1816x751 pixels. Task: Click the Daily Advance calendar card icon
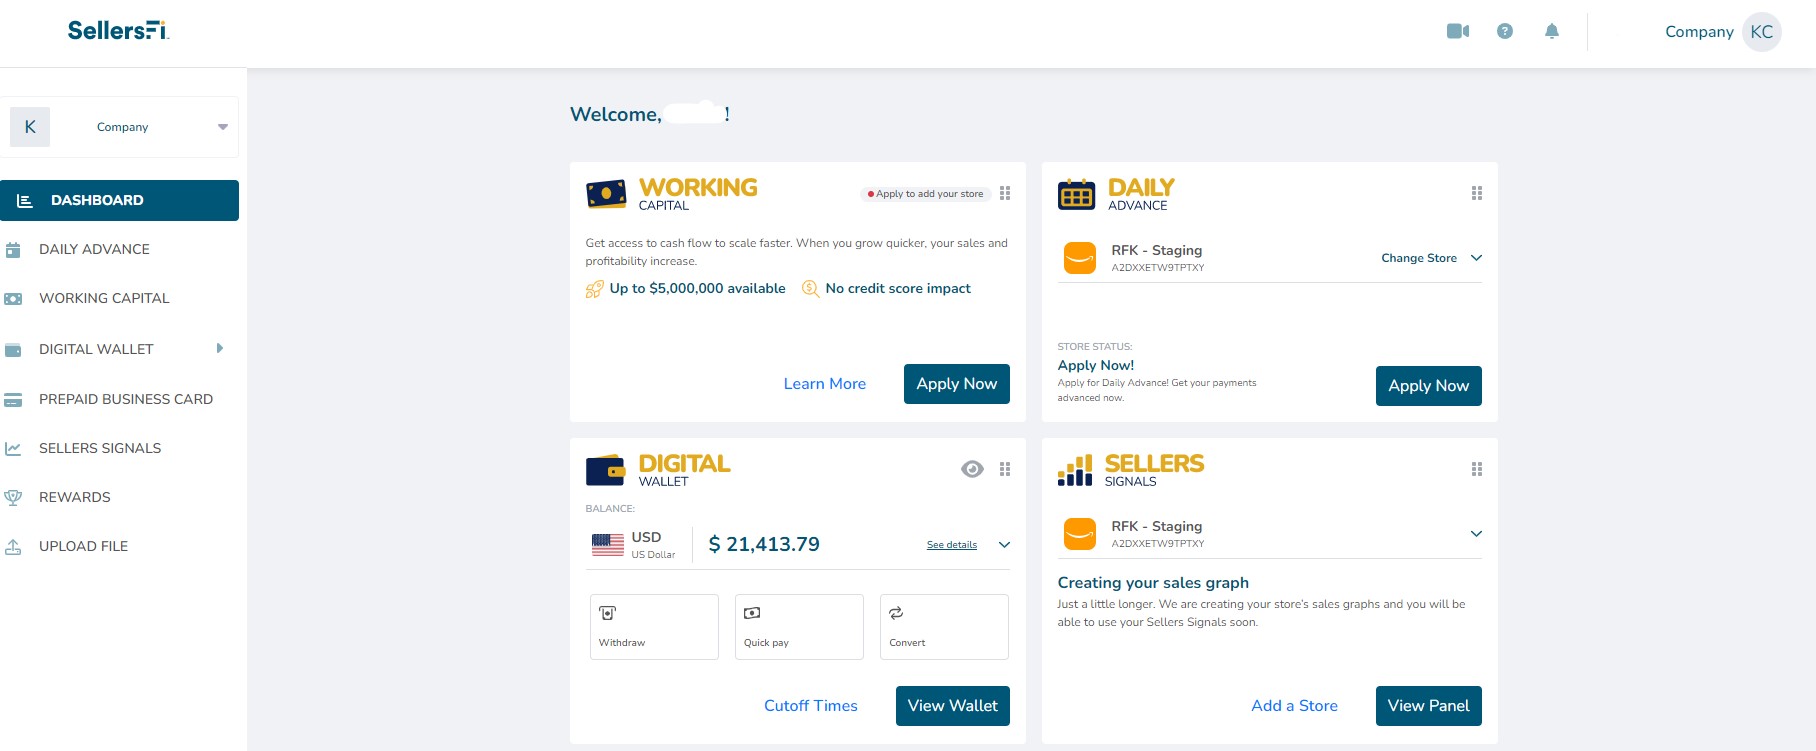click(1077, 194)
